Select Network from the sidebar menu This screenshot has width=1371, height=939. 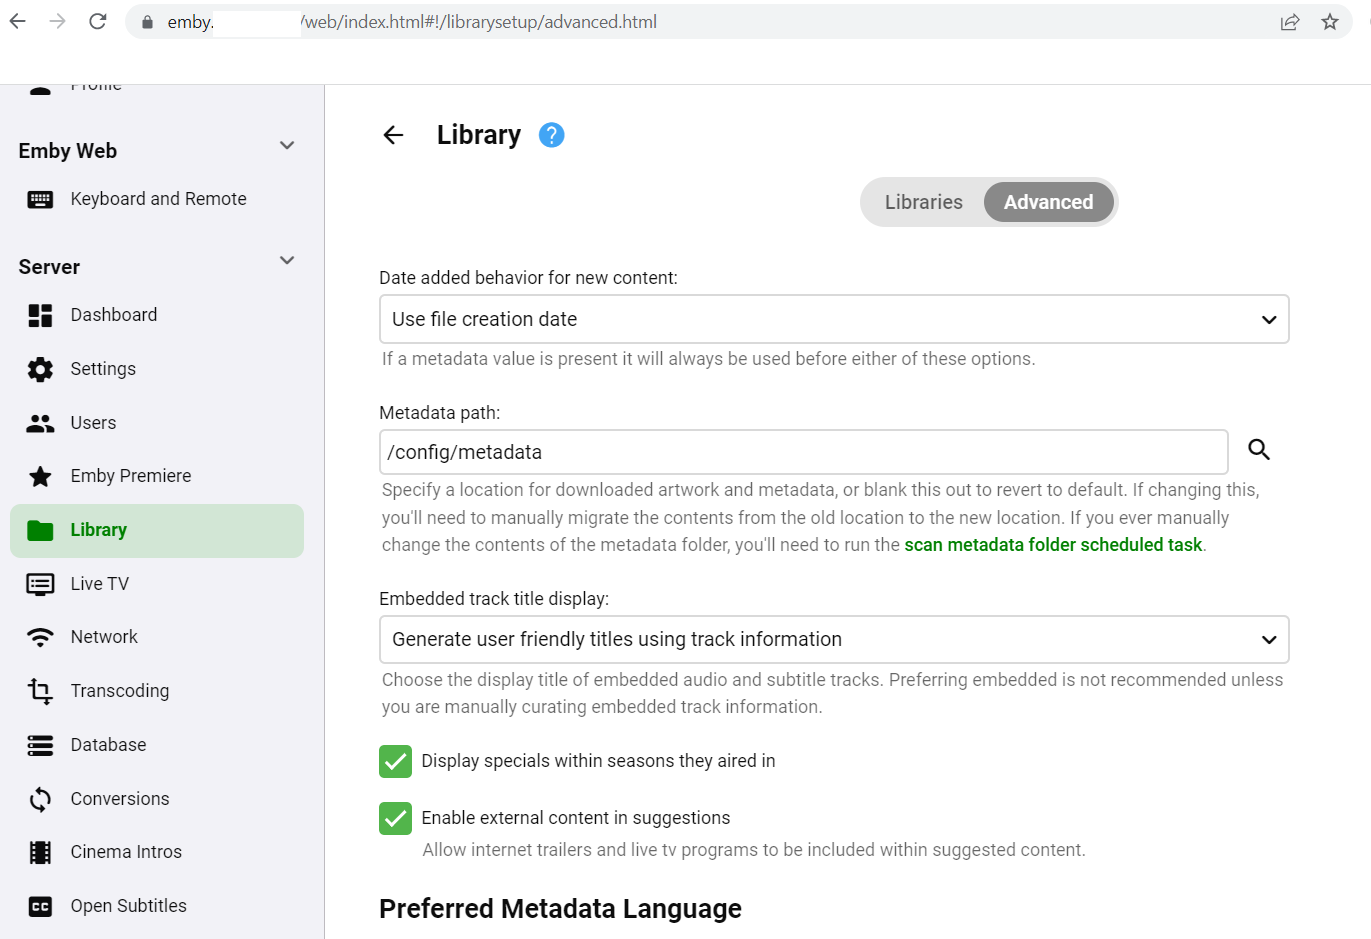(x=103, y=636)
